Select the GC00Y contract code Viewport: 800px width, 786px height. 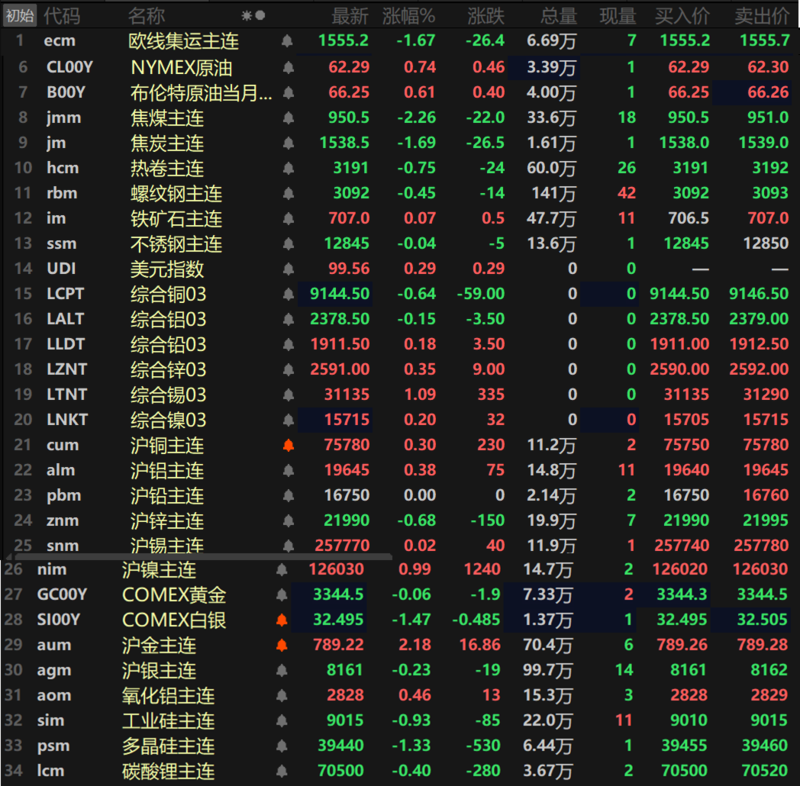tap(62, 595)
